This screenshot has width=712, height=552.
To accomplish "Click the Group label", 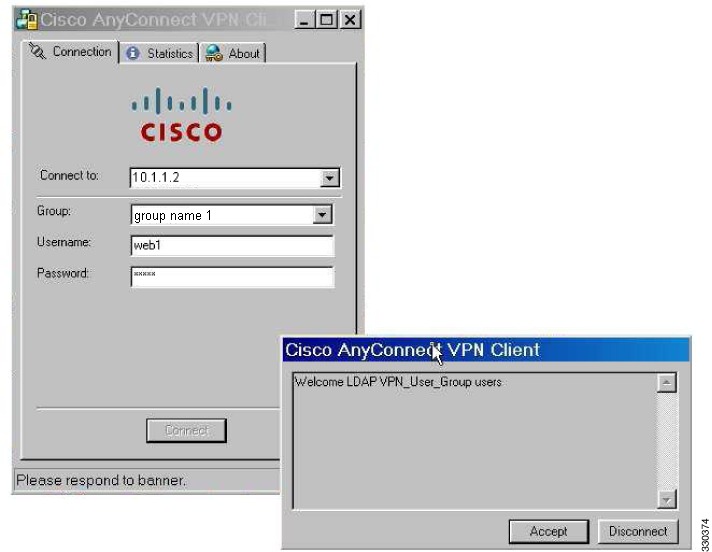I will point(54,211).
